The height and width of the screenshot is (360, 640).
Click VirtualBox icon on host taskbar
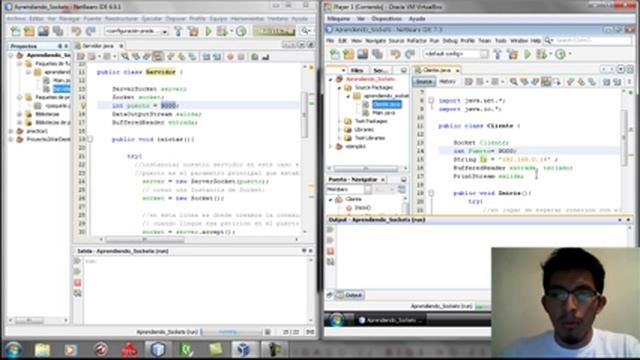tap(244, 350)
